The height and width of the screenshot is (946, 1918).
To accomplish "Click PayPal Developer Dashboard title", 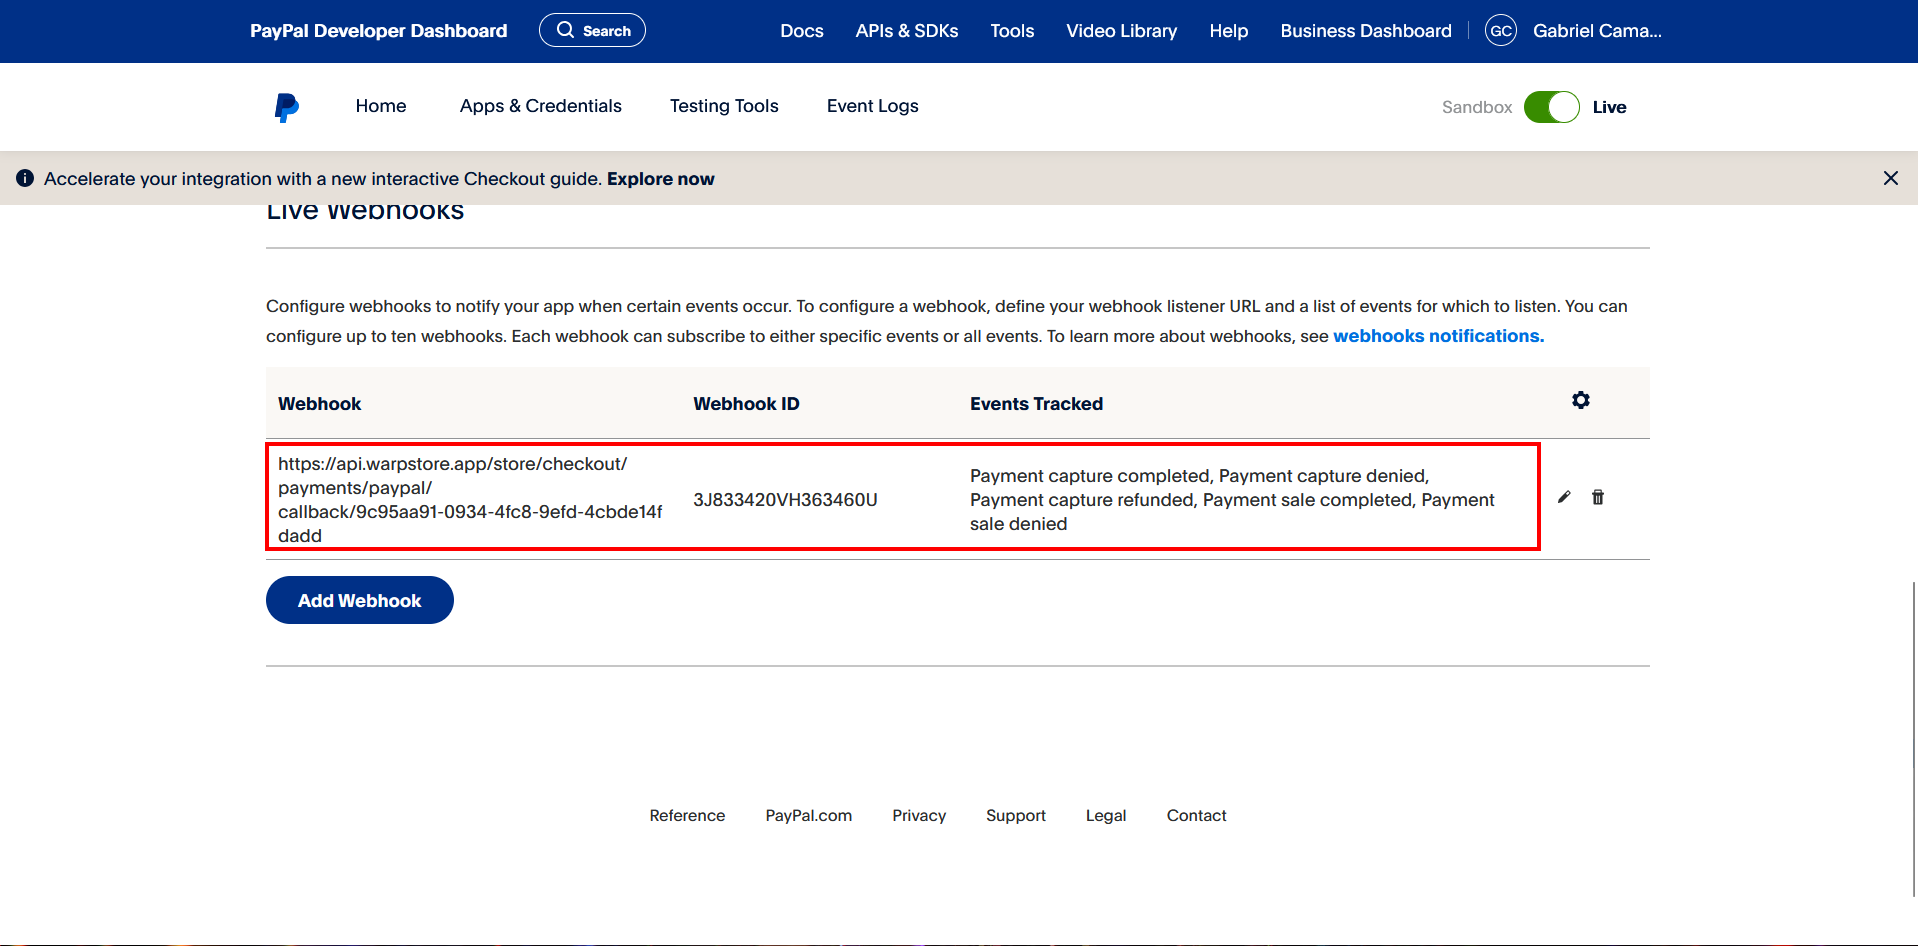I will (379, 31).
